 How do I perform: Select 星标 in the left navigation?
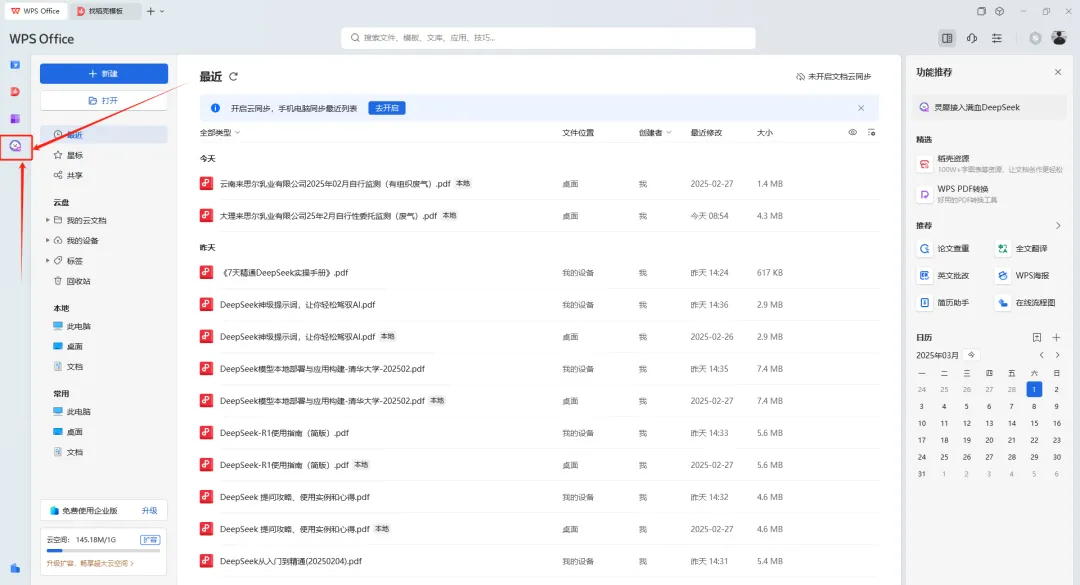click(75, 155)
